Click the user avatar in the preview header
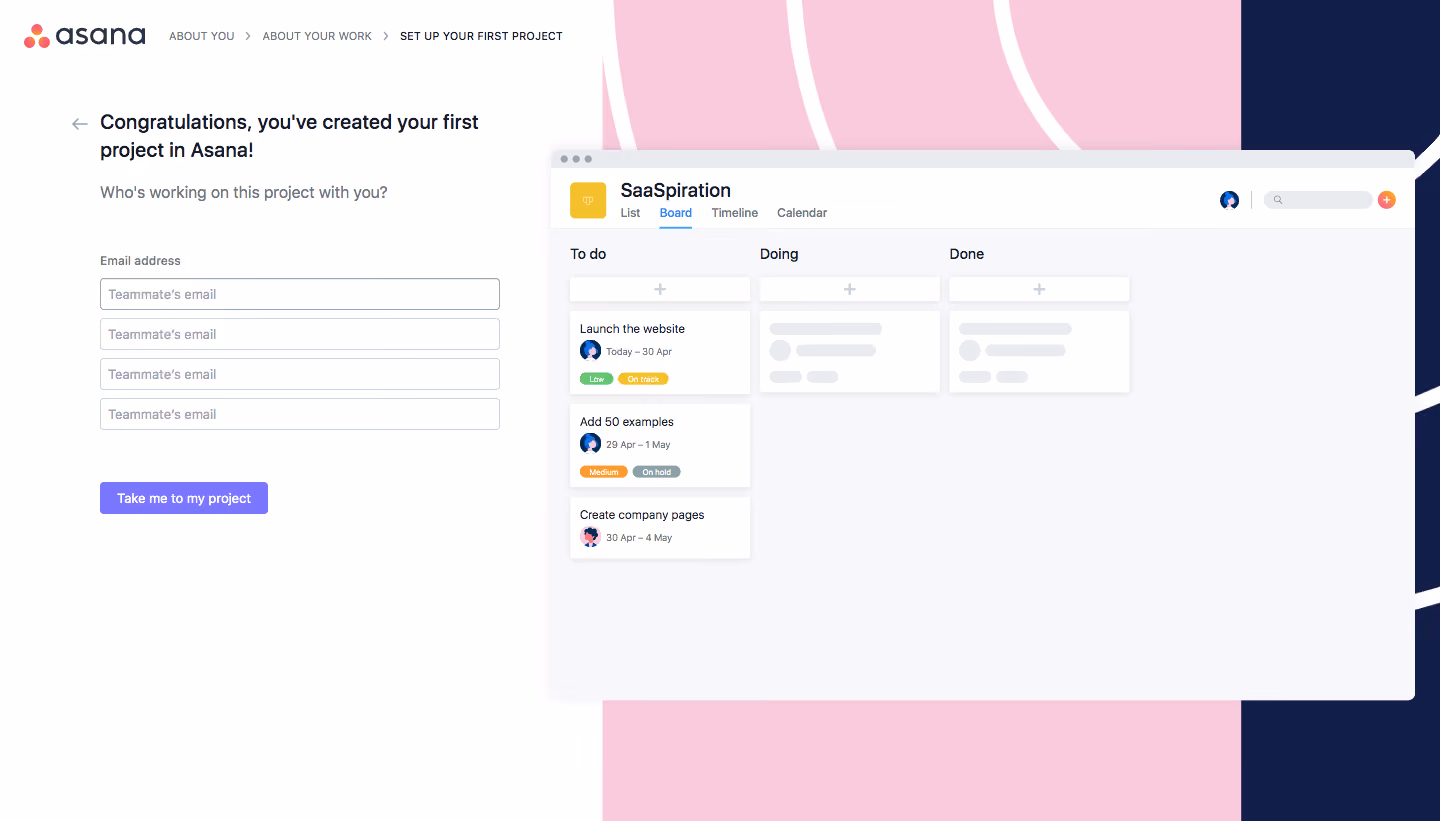The width and height of the screenshot is (1440, 821). 1230,200
